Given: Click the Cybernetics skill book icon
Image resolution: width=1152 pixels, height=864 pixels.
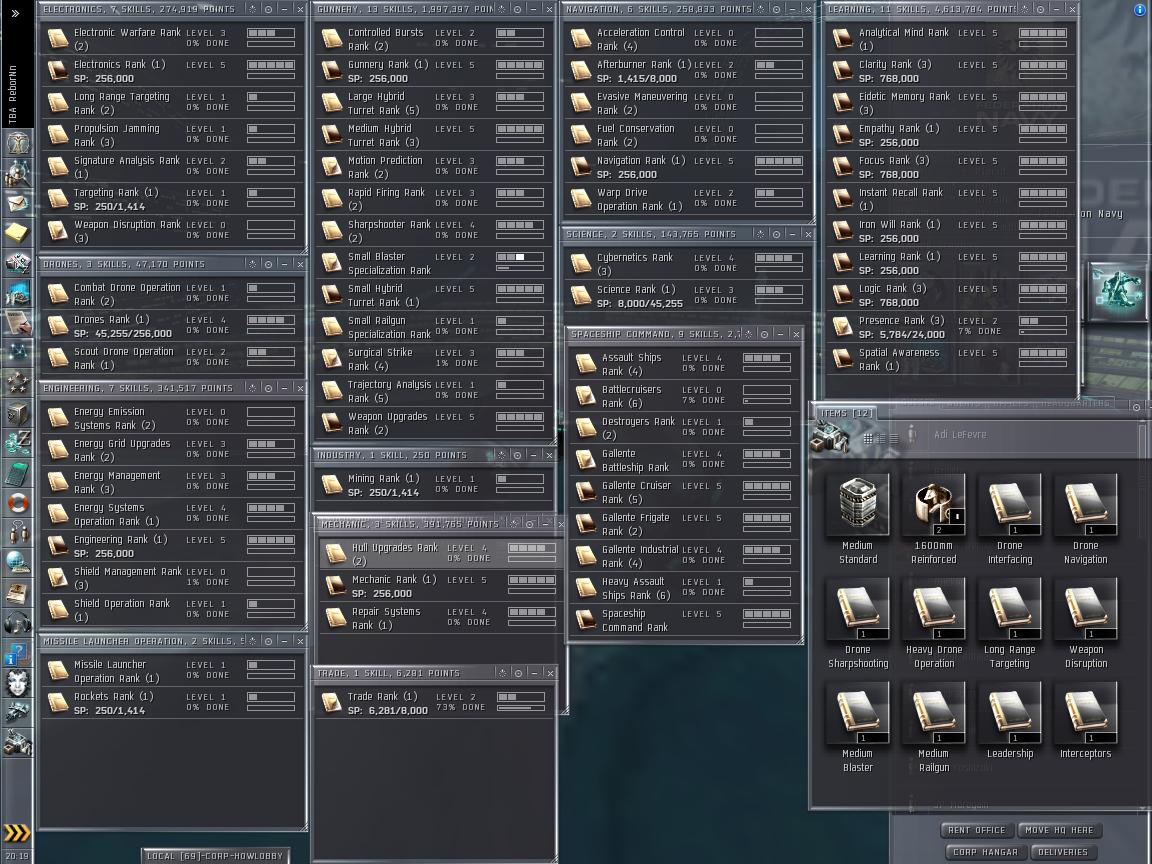Looking at the screenshot, I should click(580, 264).
